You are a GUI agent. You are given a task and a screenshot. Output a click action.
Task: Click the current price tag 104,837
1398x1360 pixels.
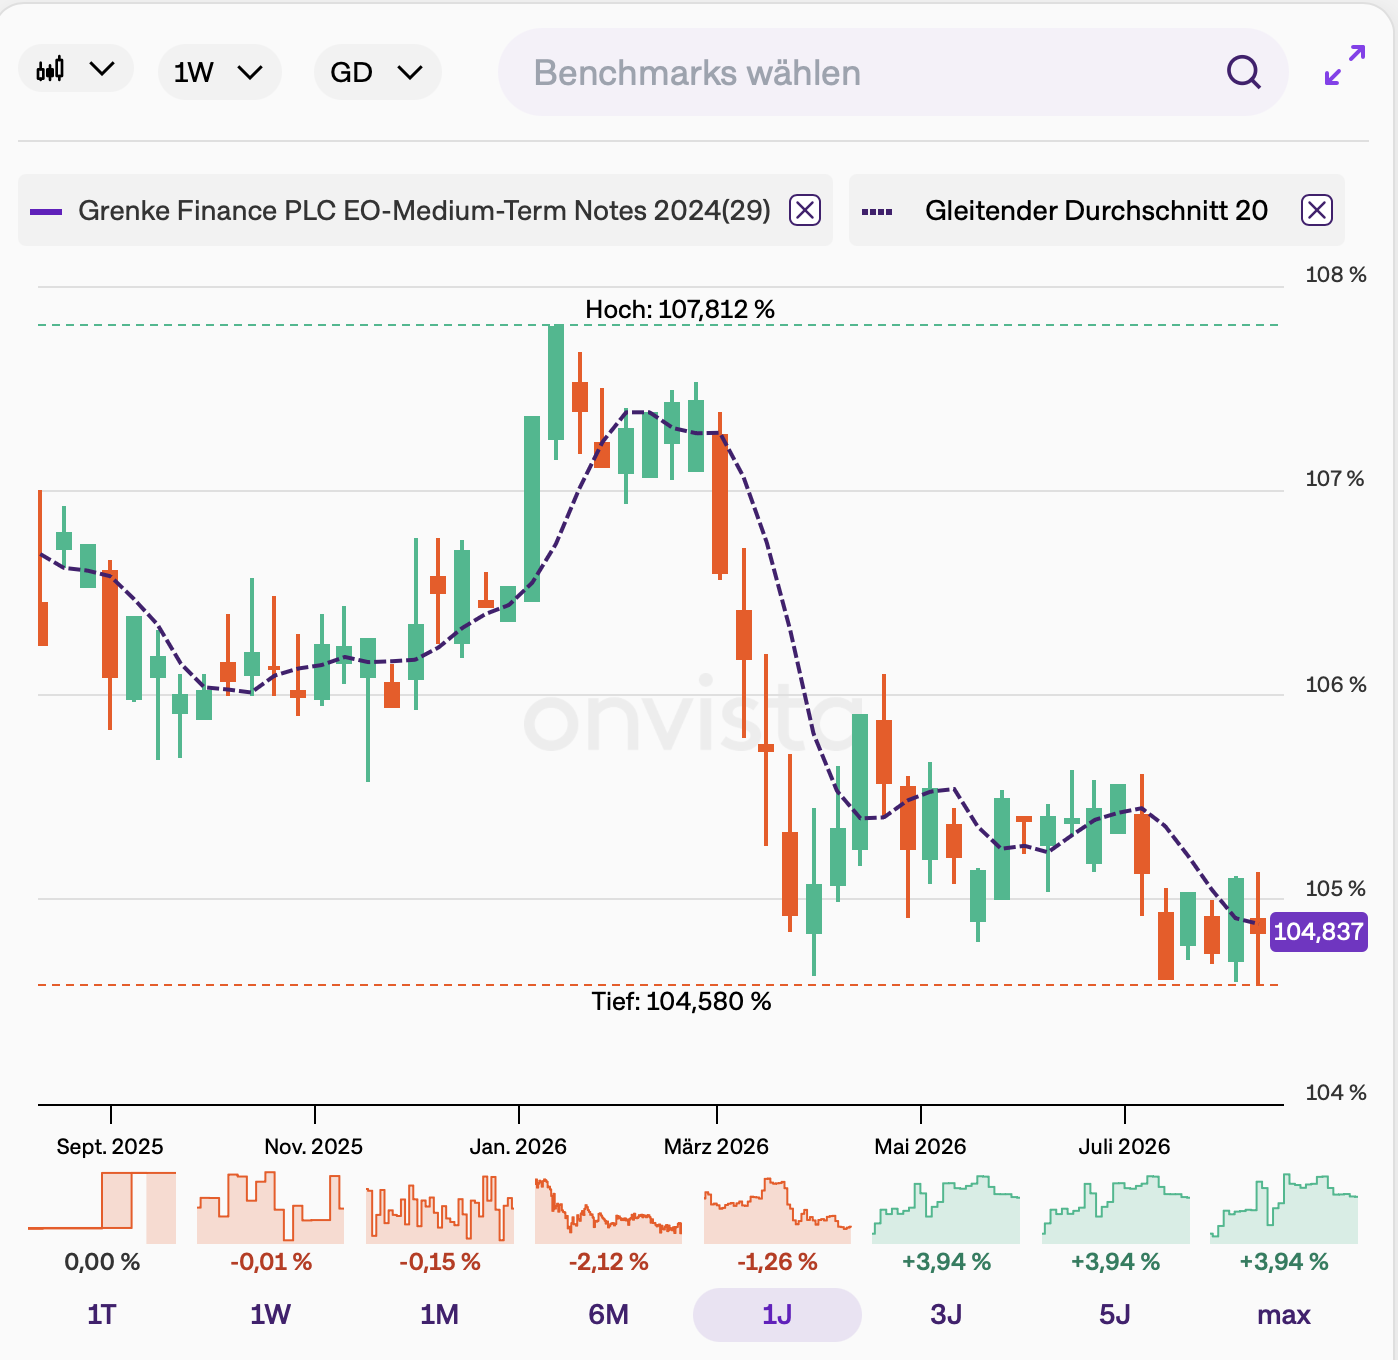coord(1318,932)
